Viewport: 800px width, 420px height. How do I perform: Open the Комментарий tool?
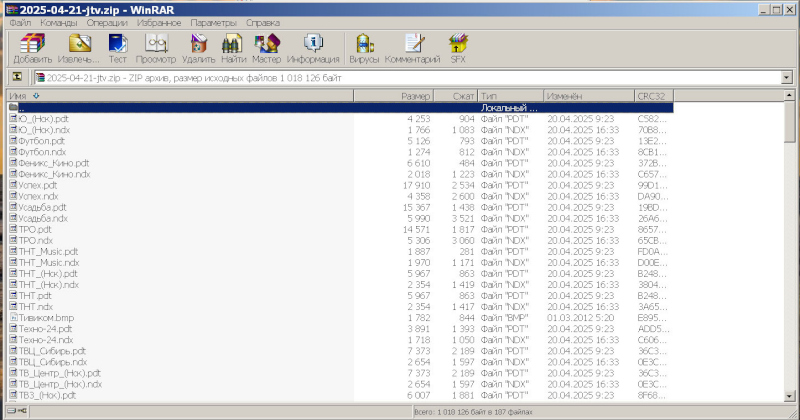coord(412,44)
